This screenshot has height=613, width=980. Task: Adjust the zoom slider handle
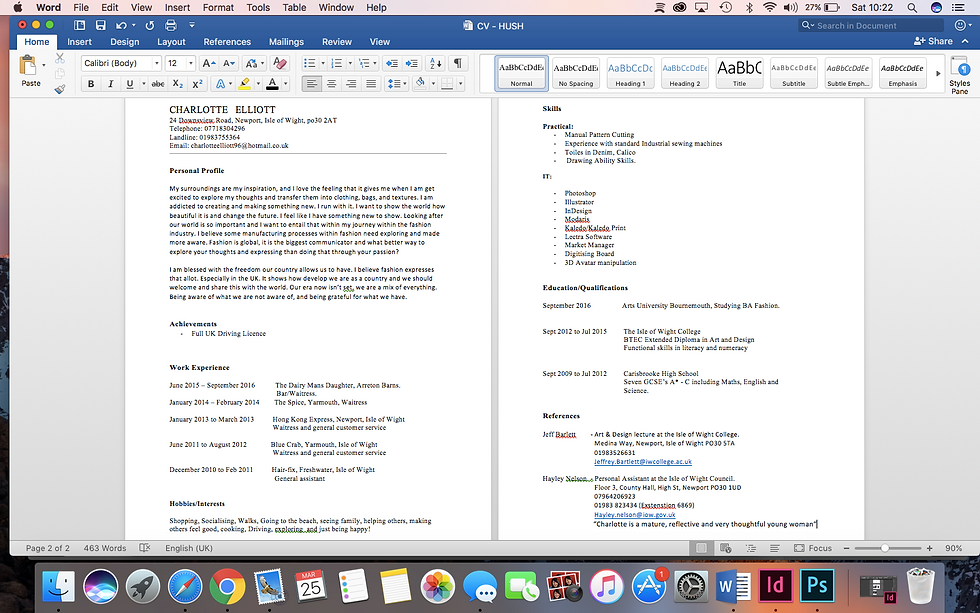point(884,548)
